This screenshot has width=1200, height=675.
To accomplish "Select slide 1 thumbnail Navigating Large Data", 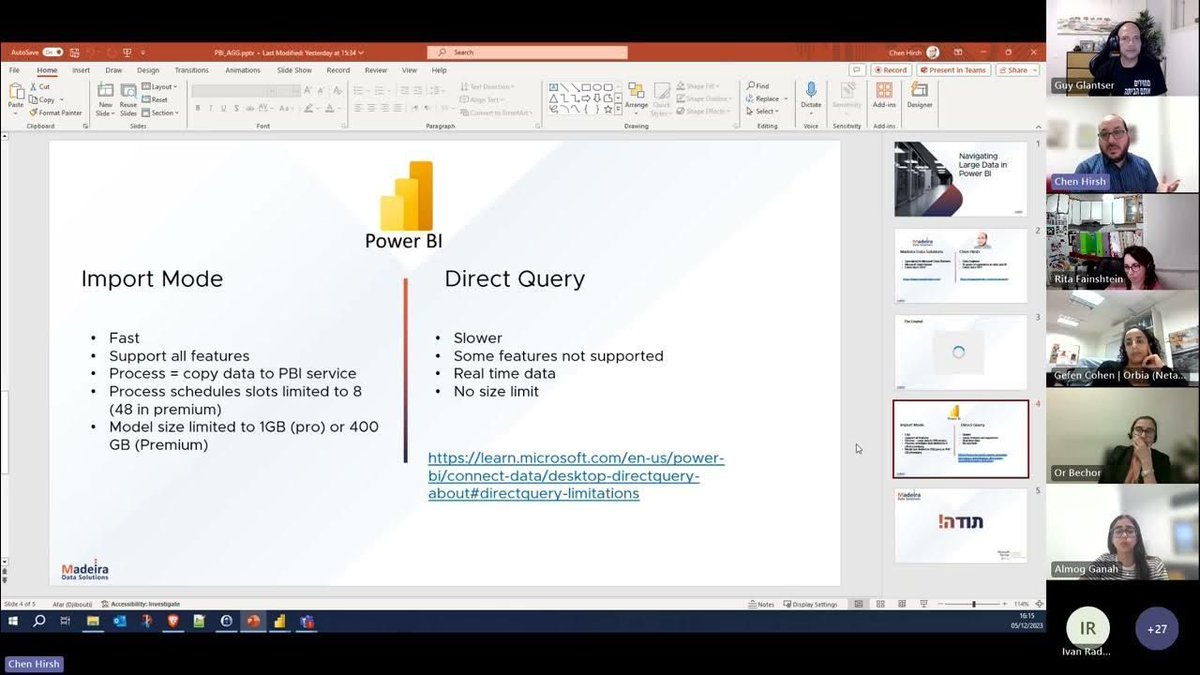I will point(960,178).
